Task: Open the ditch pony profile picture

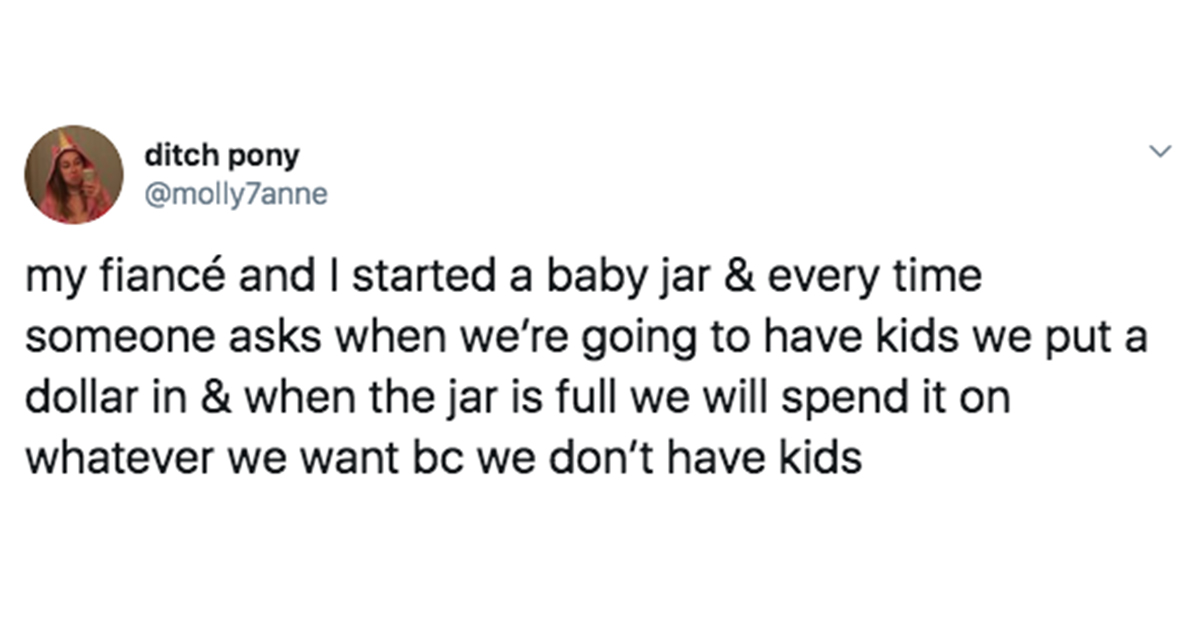Action: point(74,175)
